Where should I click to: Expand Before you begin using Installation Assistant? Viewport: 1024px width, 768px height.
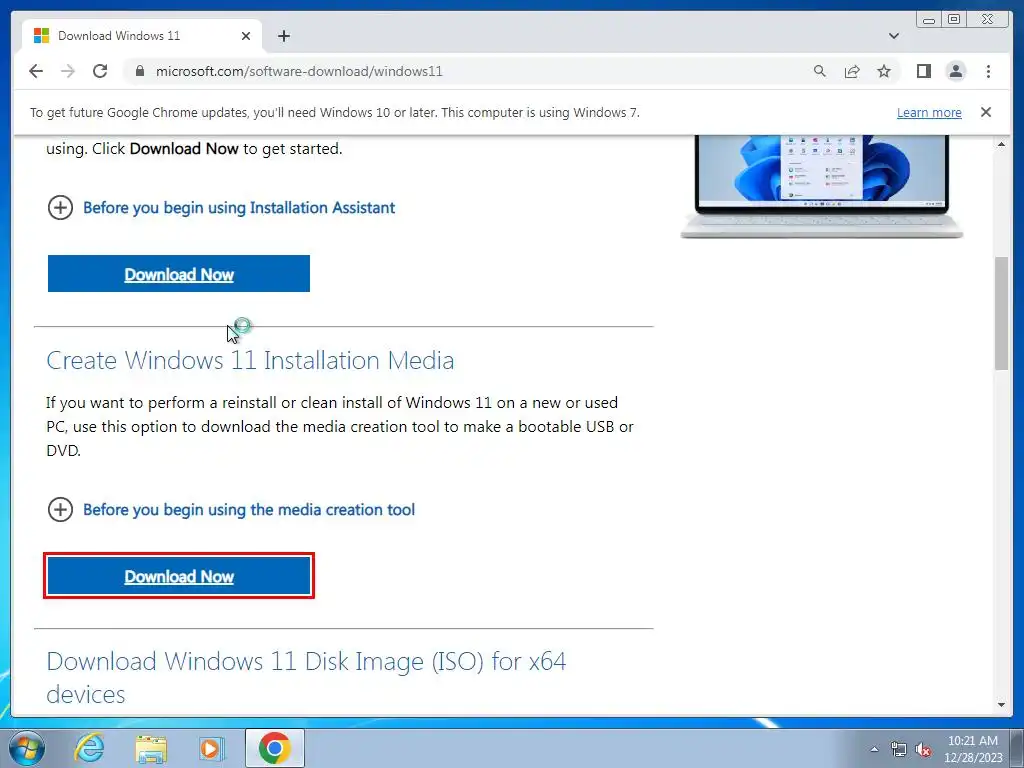[221, 208]
